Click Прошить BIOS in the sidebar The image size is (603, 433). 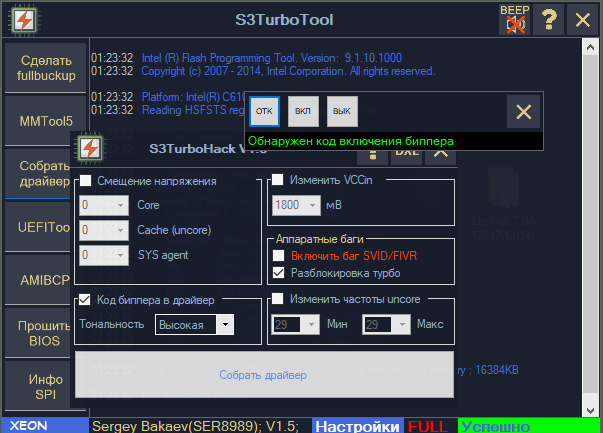coord(38,333)
